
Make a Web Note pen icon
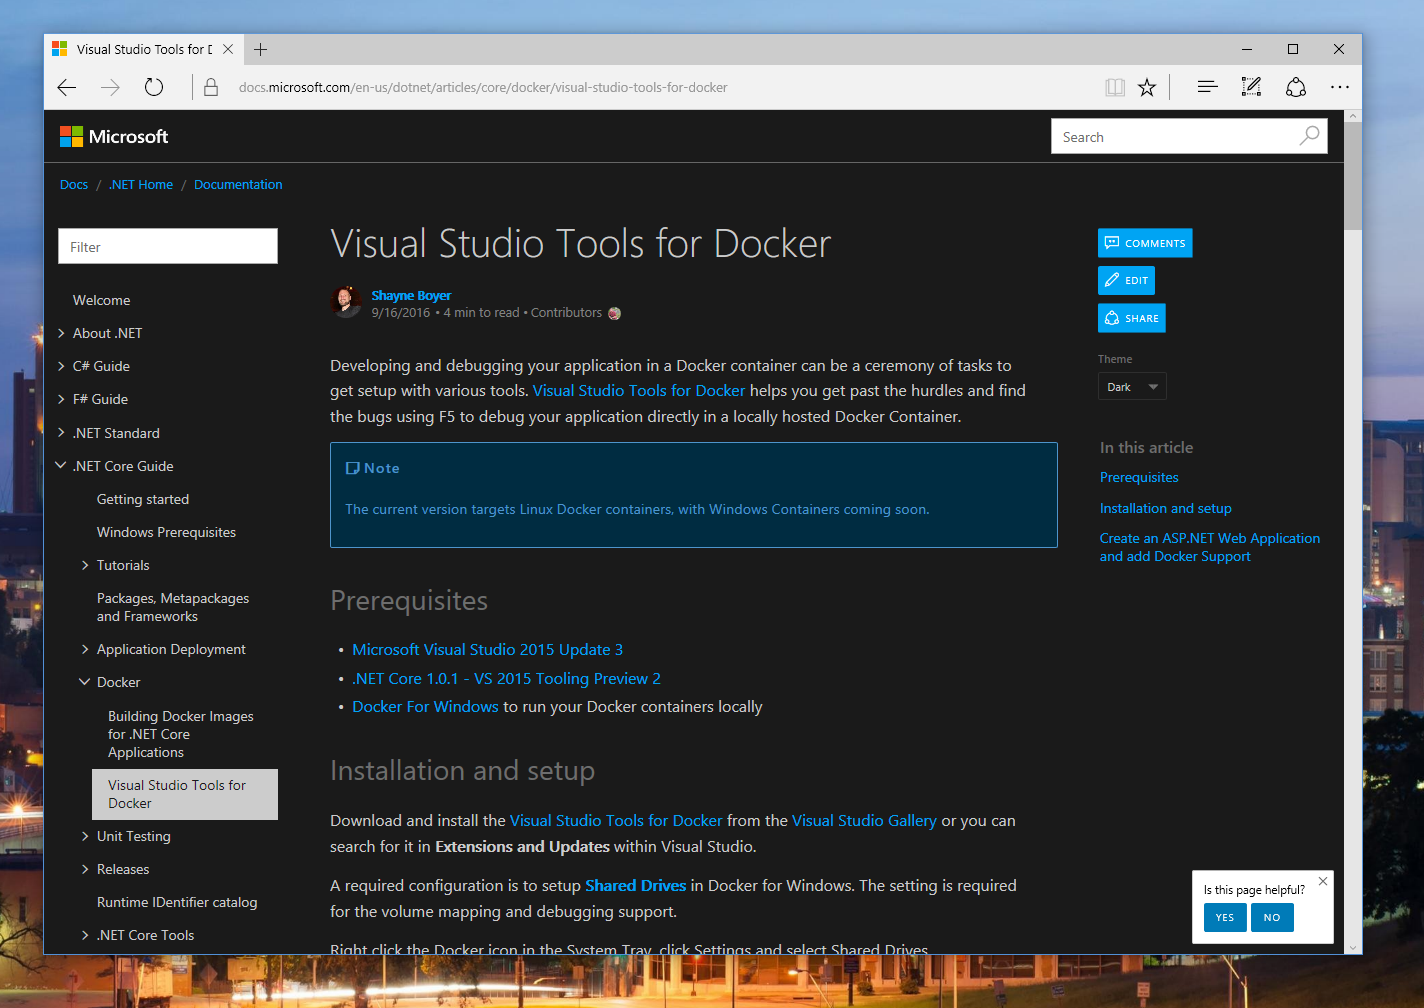click(x=1251, y=88)
